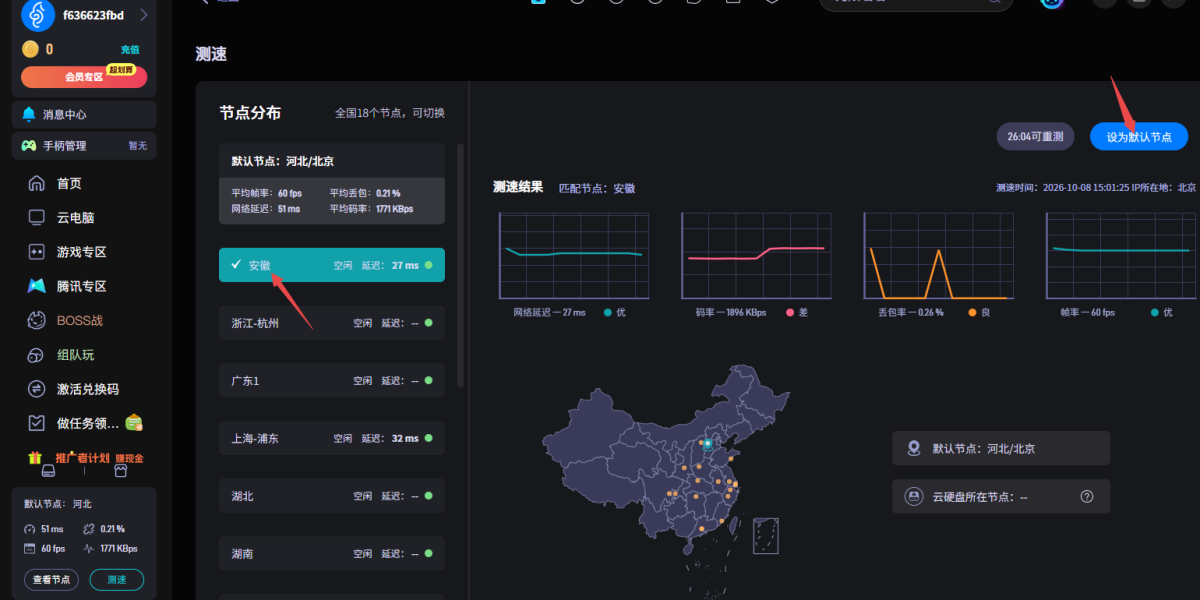This screenshot has height=600, width=1200.
Task: Click the 设为默认节点 button
Action: (1139, 137)
